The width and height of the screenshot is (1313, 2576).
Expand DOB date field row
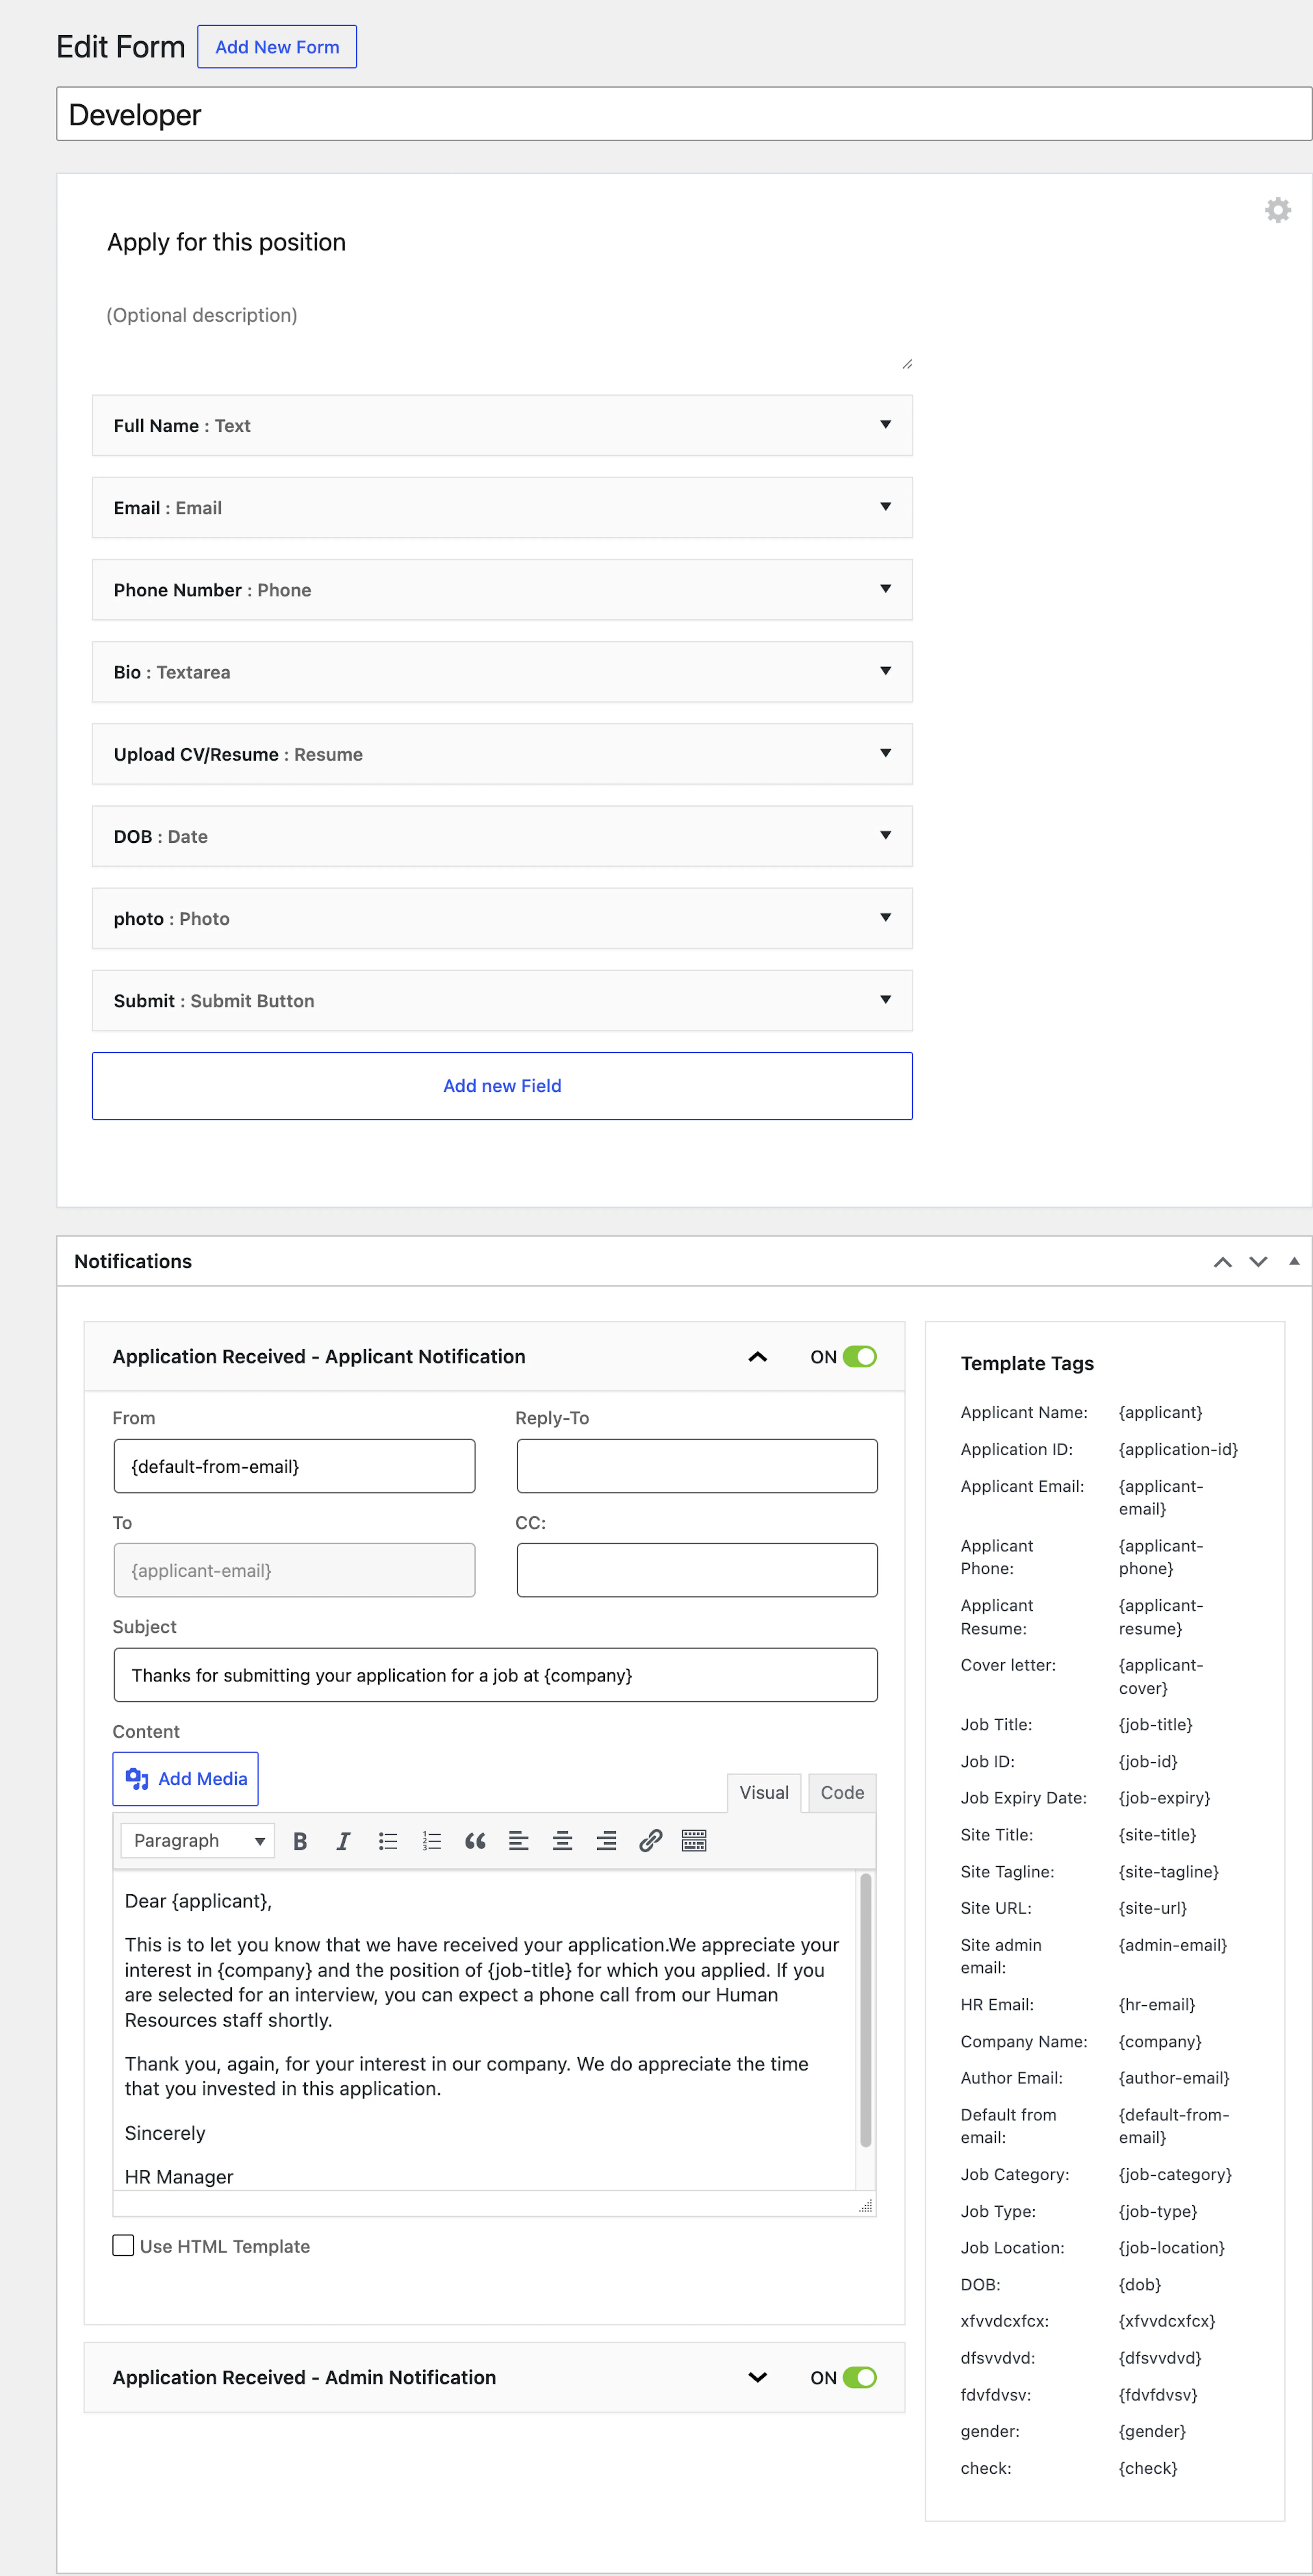pos(502,836)
